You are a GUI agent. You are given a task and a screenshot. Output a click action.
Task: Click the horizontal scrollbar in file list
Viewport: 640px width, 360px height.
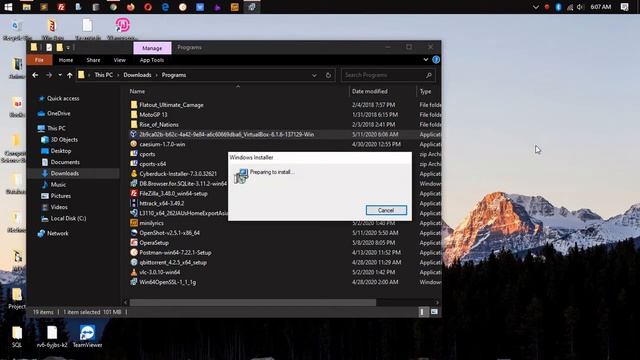pyautogui.click(x=253, y=303)
